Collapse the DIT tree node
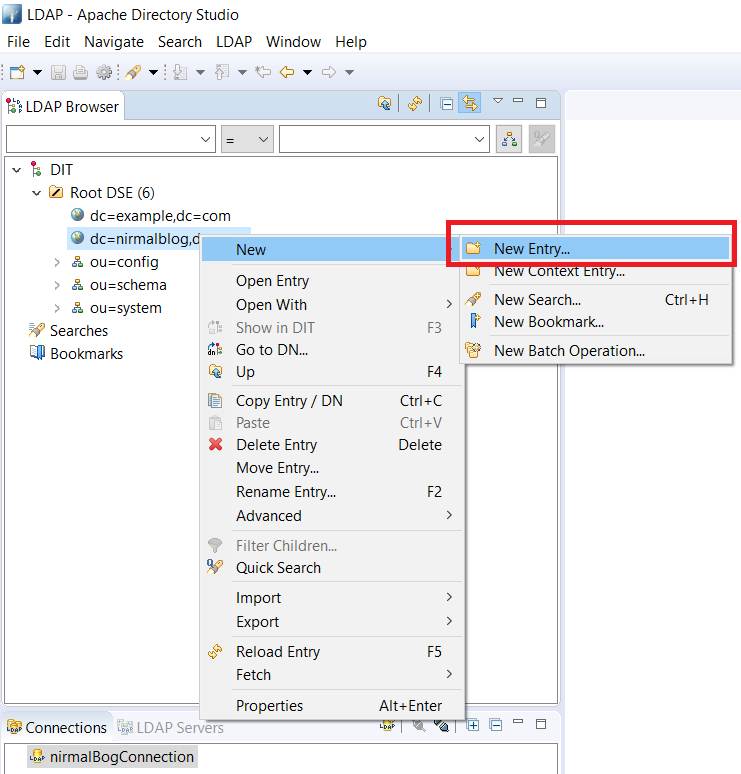Screen dimensions: 741x774 tap(17, 170)
